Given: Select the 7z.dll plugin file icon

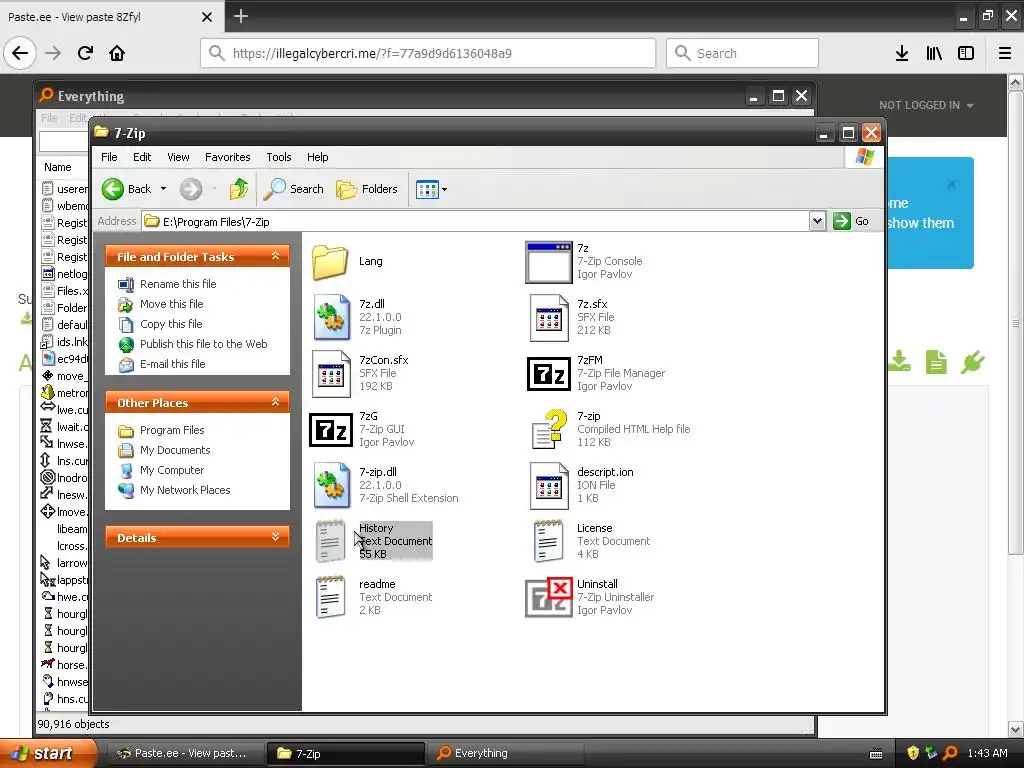Looking at the screenshot, I should [x=331, y=317].
